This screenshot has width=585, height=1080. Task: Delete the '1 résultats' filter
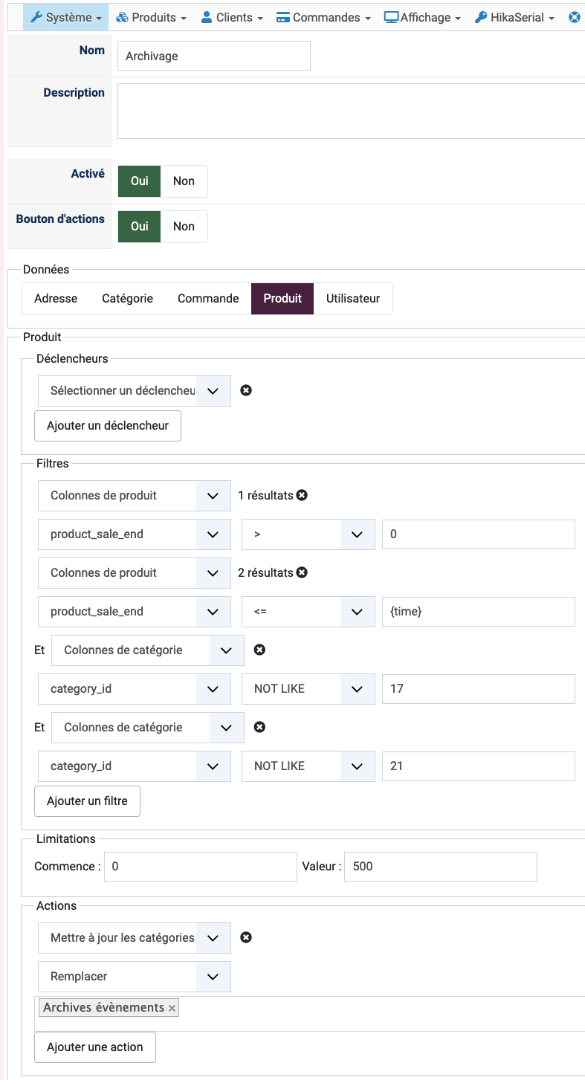[302, 495]
